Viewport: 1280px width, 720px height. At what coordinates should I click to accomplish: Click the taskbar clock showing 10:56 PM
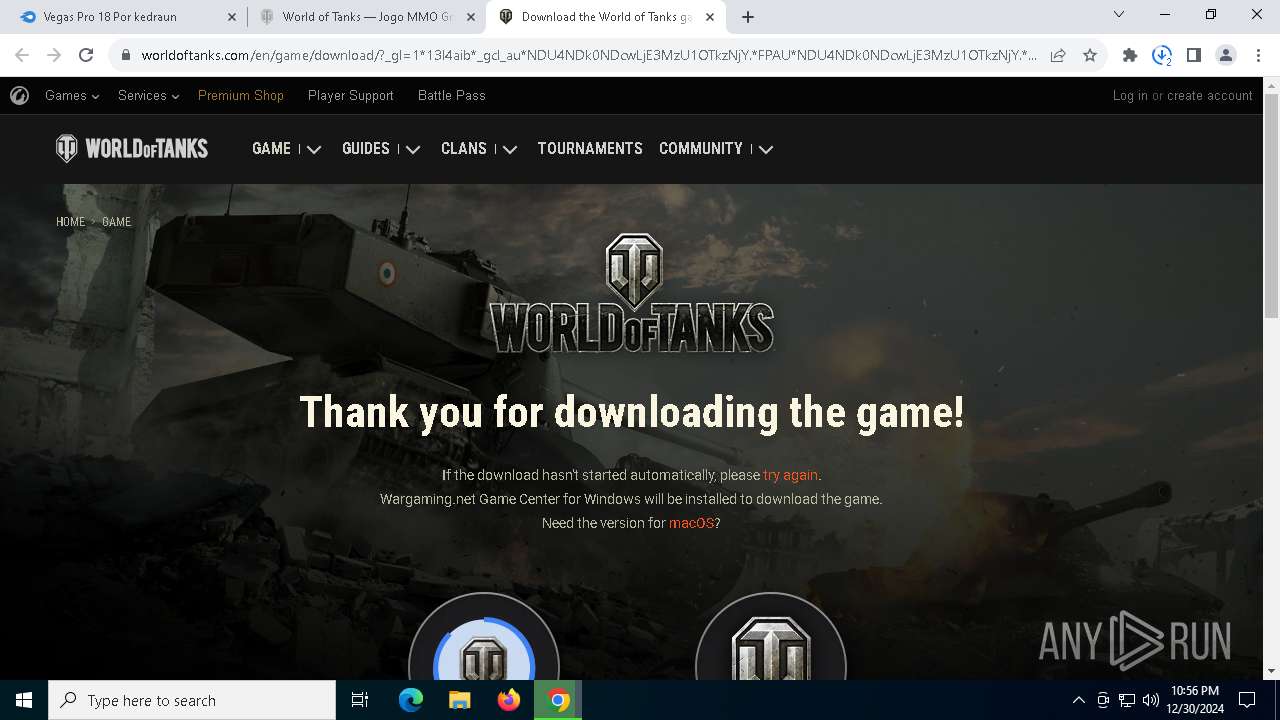tap(1195, 700)
